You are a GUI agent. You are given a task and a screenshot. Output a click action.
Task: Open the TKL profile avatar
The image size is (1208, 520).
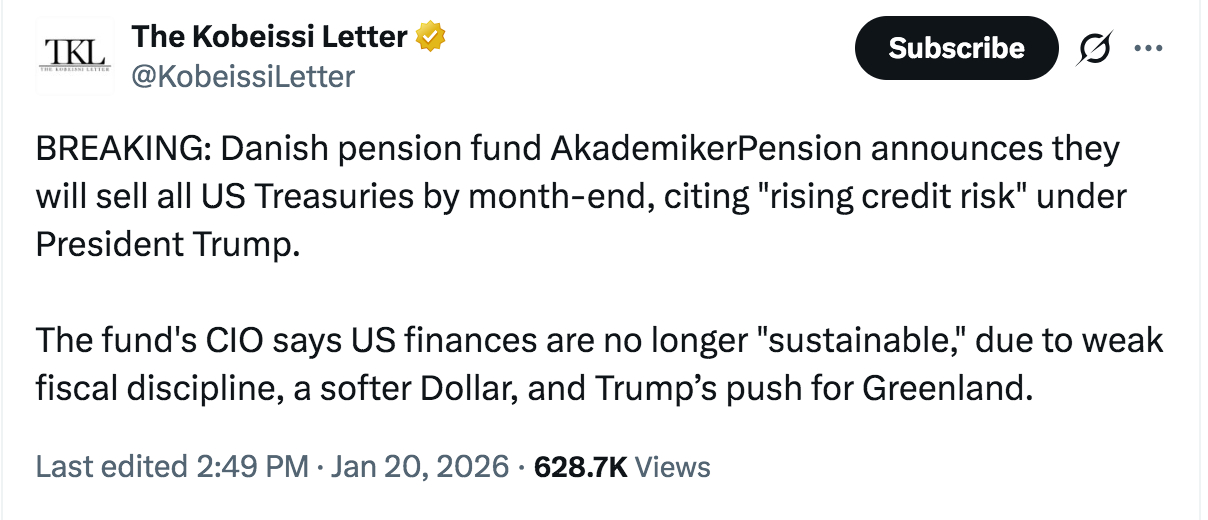pyautogui.click(x=74, y=57)
